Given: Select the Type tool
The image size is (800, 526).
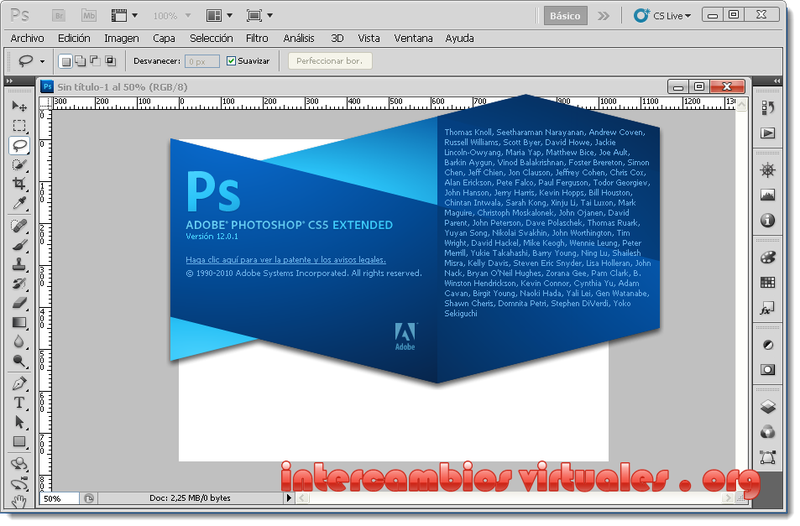Looking at the screenshot, I should point(19,403).
